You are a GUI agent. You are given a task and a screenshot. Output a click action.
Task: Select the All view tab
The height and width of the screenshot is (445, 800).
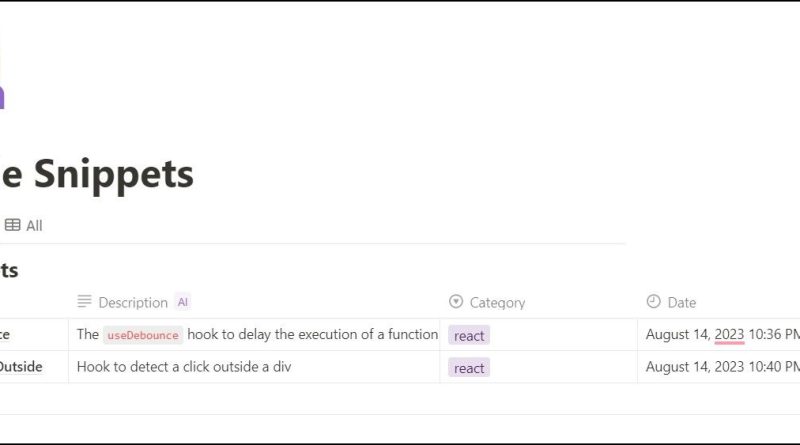click(24, 225)
